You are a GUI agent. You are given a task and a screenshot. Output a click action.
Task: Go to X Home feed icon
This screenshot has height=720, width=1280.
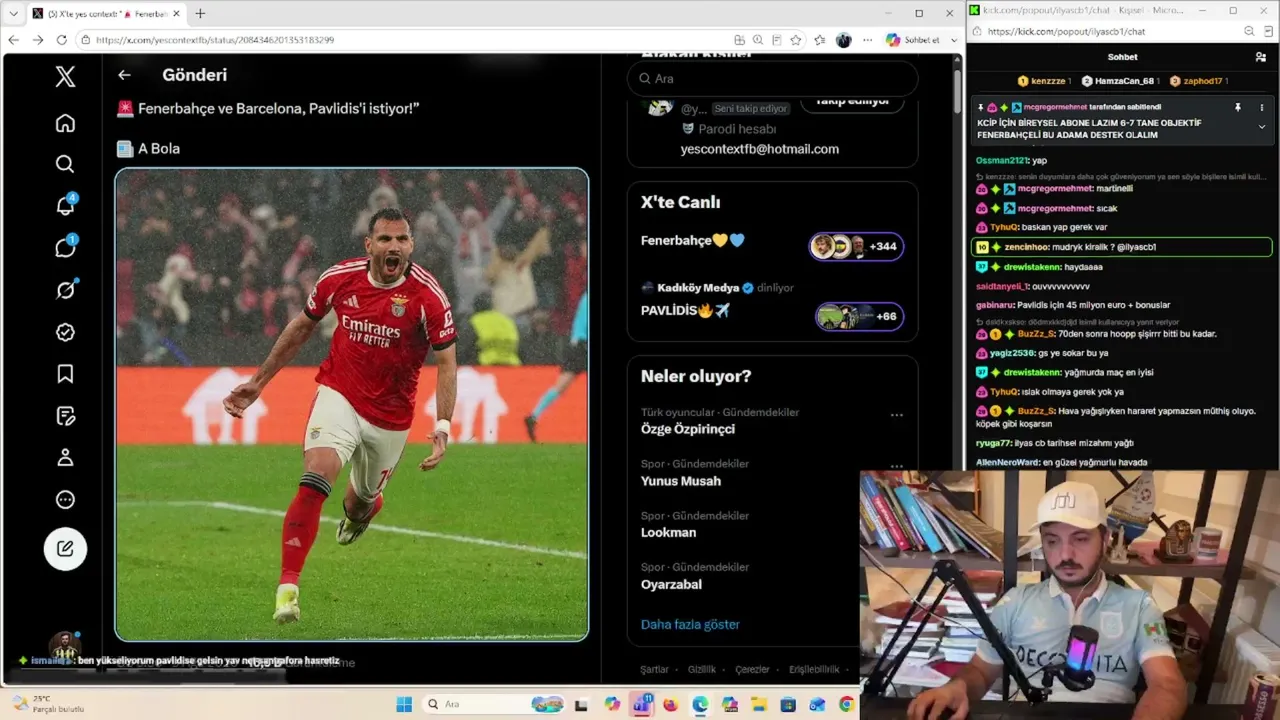click(65, 123)
